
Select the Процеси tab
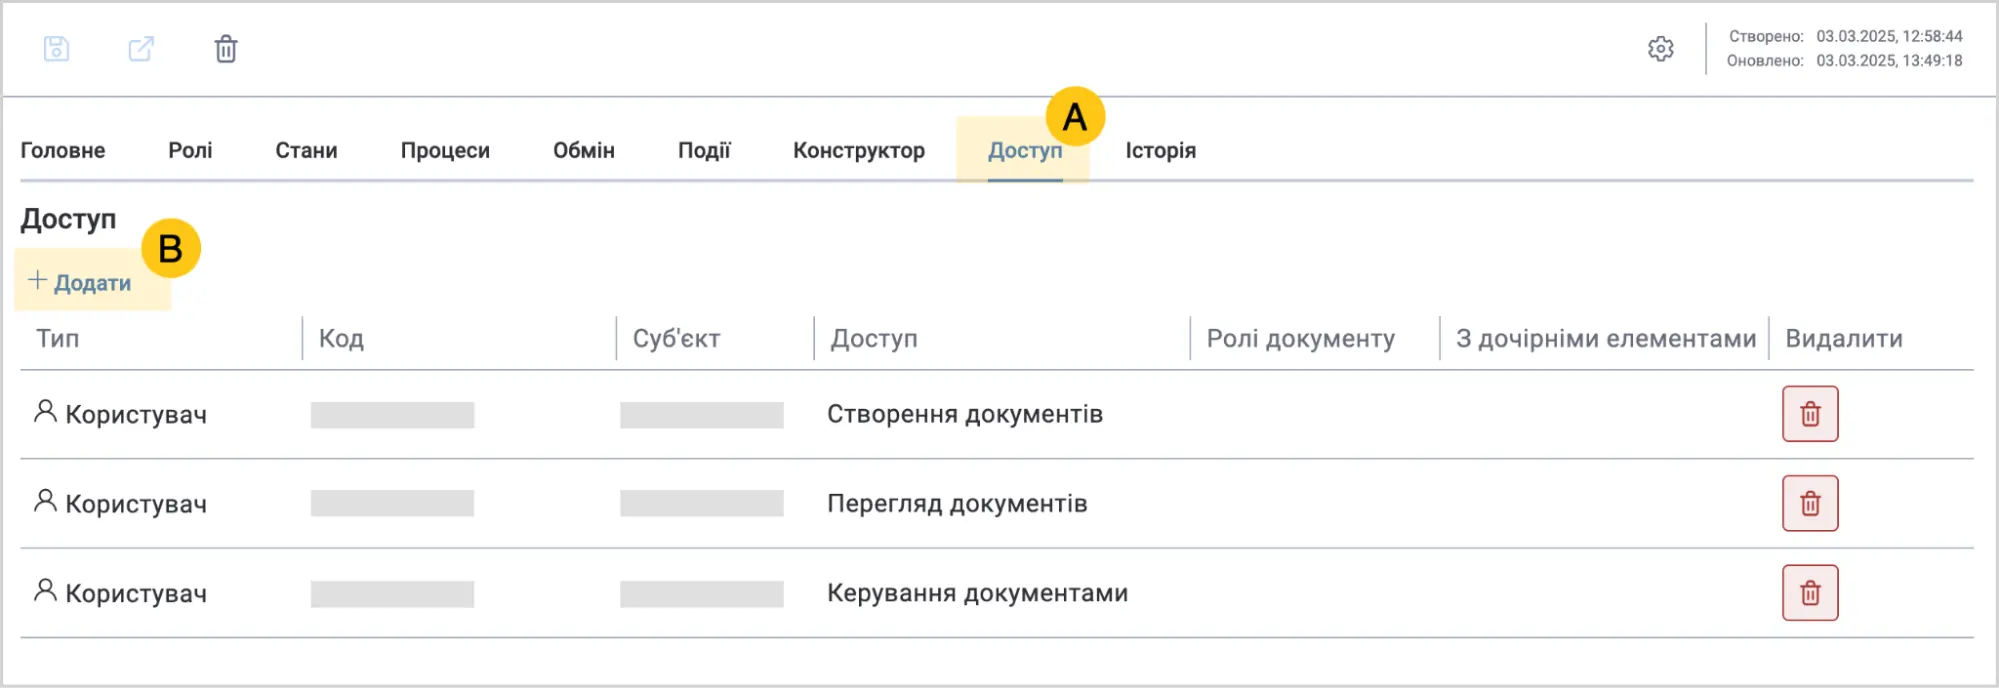pyautogui.click(x=445, y=151)
